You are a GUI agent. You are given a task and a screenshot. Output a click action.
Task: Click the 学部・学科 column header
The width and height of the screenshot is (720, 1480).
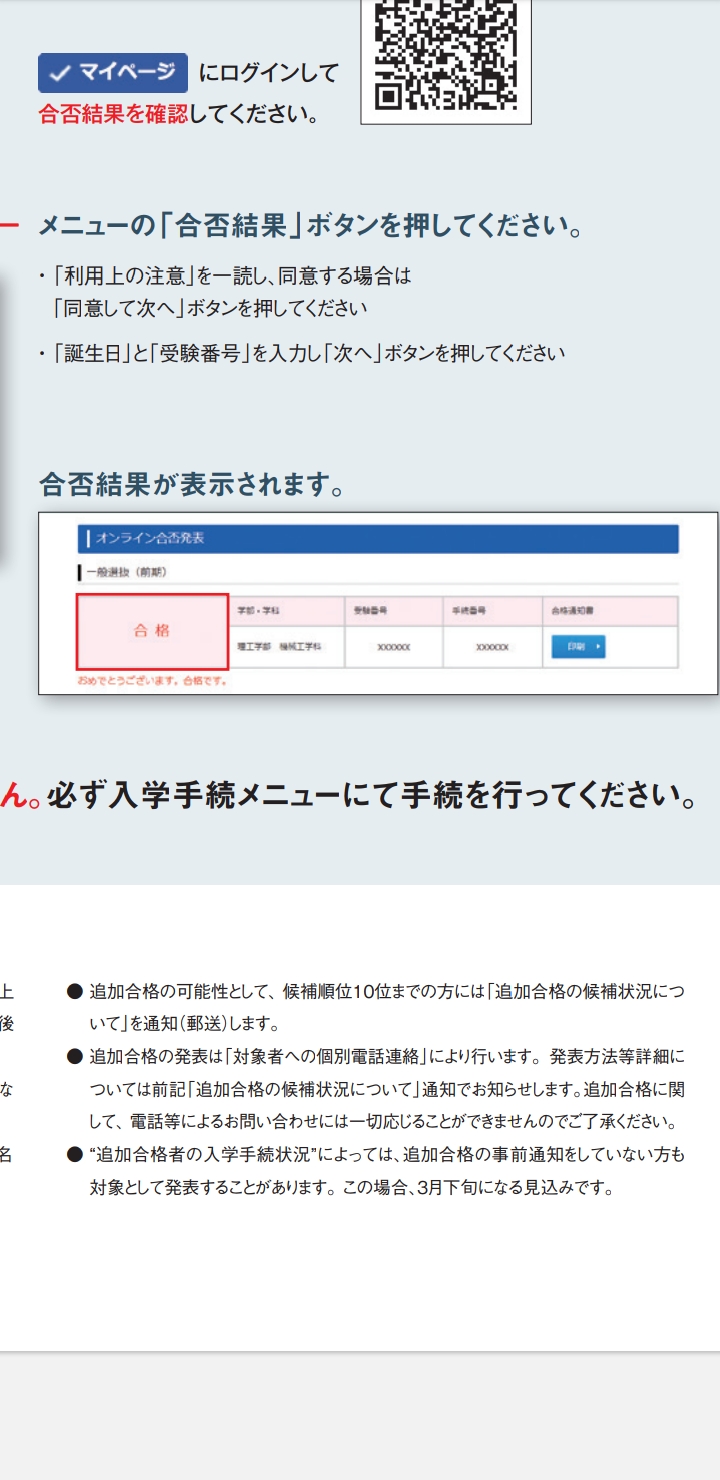258,610
